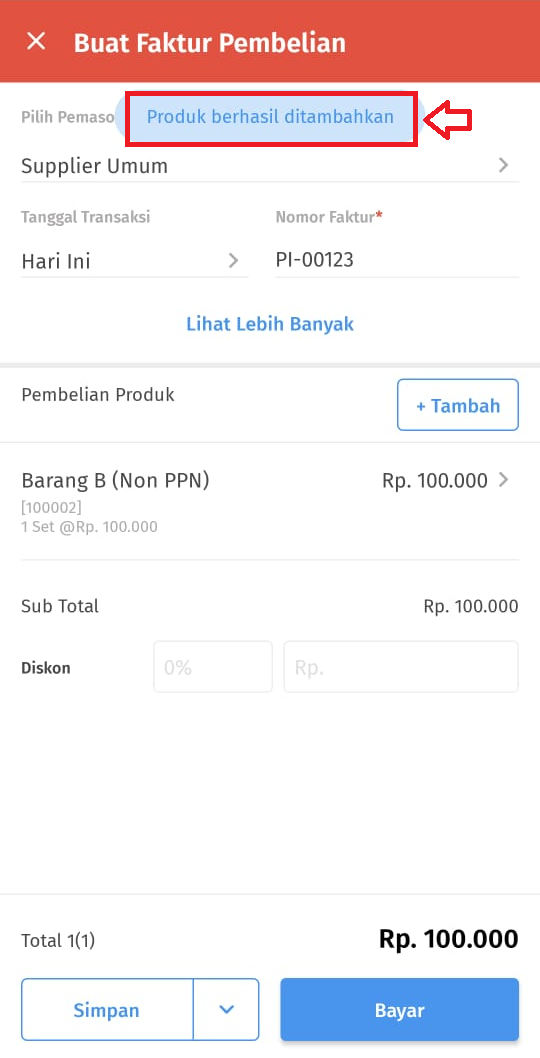Click Lihat Lebih Banyak link
Image resolution: width=540 pixels, height=1058 pixels.
pos(270,324)
